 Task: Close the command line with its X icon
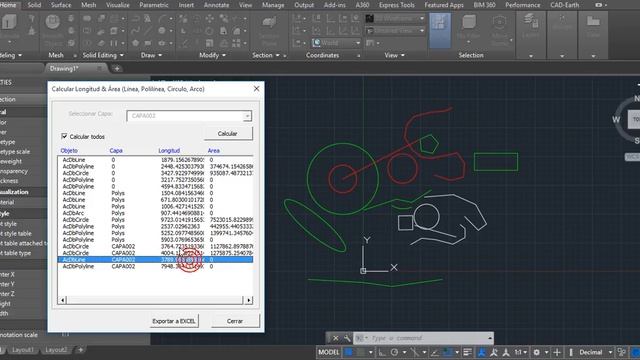(x=336, y=338)
